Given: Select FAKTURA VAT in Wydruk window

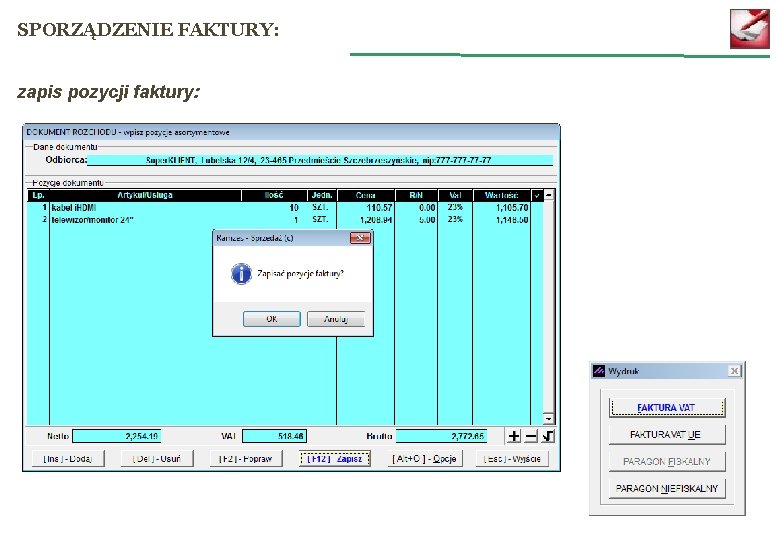Looking at the screenshot, I should 667,408.
